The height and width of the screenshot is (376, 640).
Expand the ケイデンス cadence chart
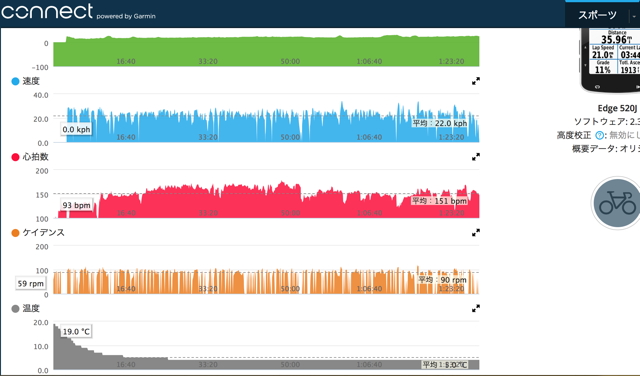point(476,233)
